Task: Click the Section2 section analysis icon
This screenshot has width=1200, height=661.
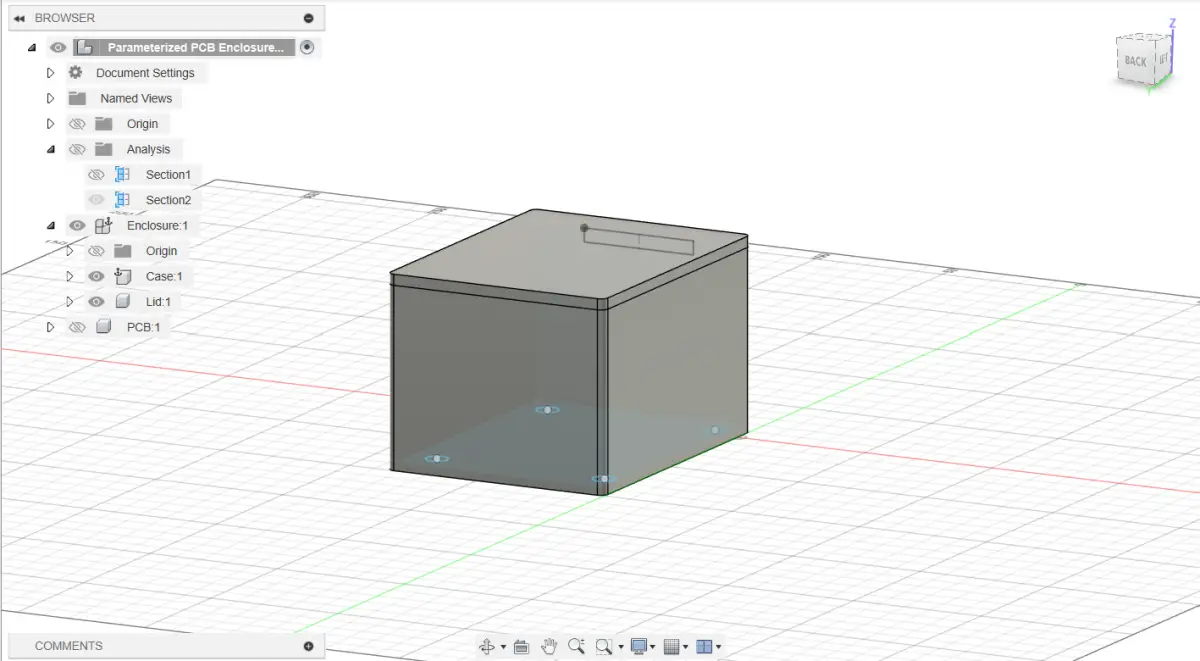Action: click(x=122, y=200)
